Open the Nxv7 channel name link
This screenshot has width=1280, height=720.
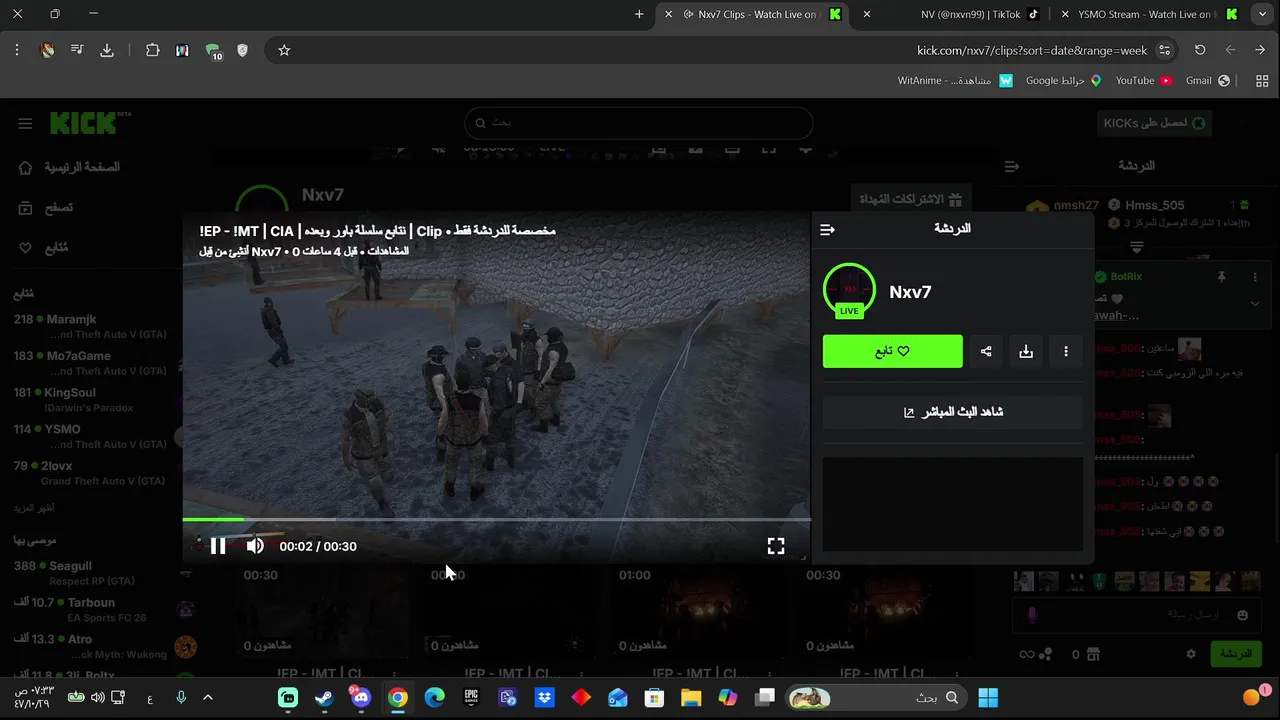point(910,292)
